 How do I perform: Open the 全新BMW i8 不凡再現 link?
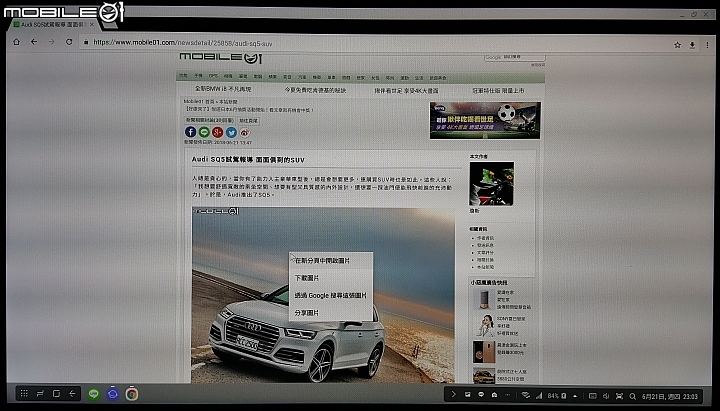[x=223, y=89]
